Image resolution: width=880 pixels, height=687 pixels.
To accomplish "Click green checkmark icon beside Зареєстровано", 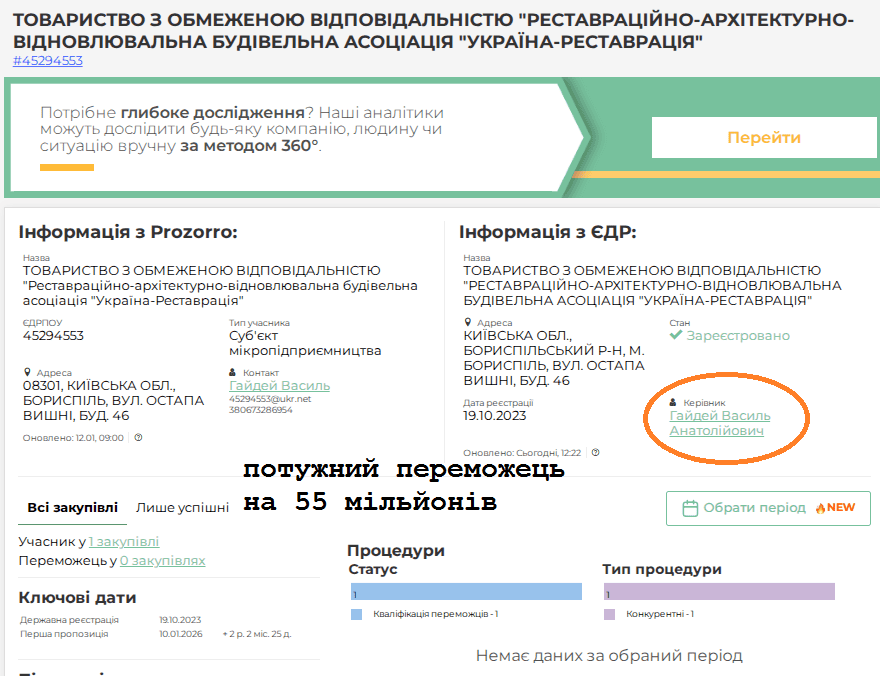I will pyautogui.click(x=676, y=336).
